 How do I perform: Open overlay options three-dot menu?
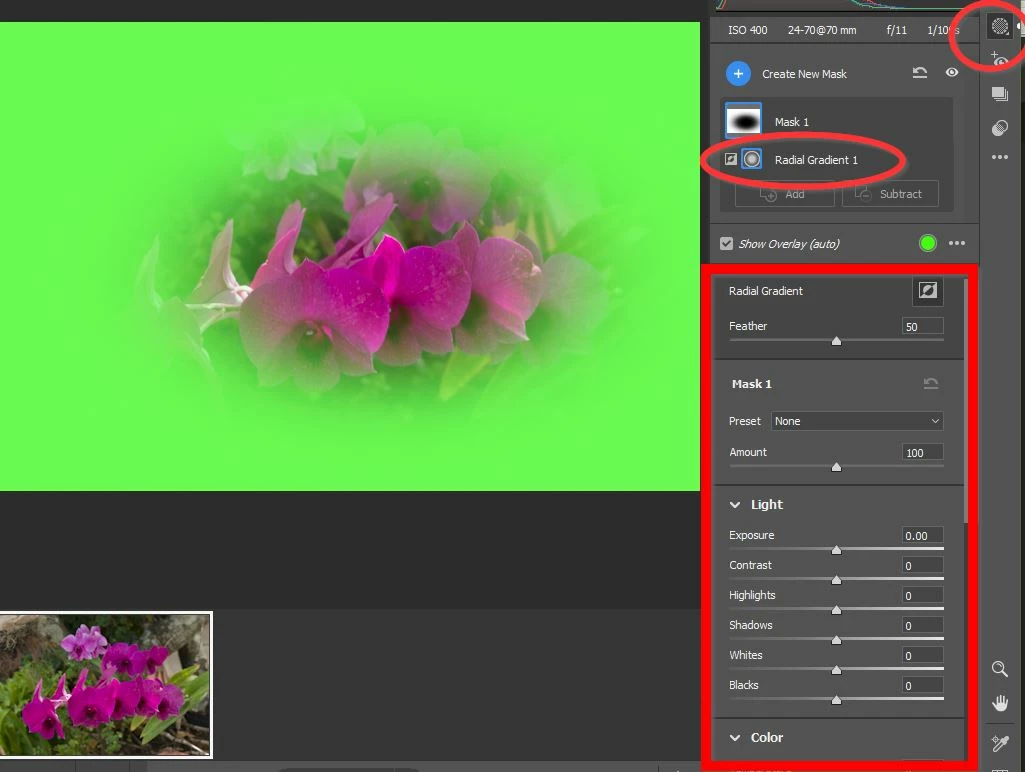pyautogui.click(x=957, y=243)
